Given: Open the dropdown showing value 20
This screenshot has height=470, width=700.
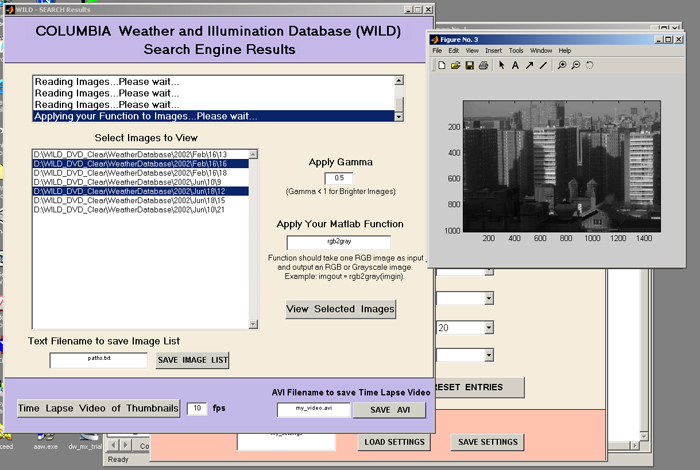Looking at the screenshot, I should [489, 326].
